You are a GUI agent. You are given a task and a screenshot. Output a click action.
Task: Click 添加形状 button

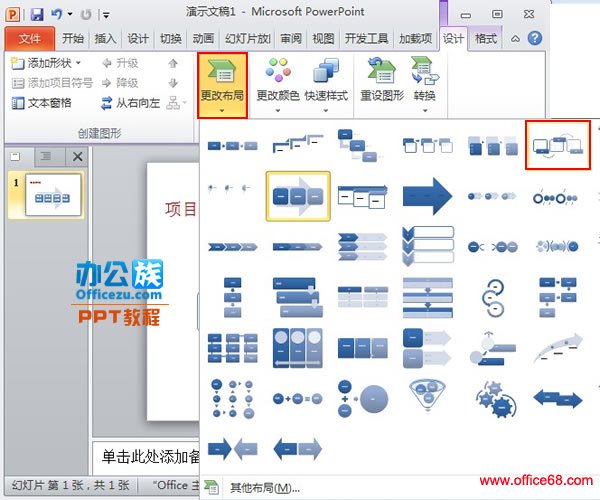point(42,63)
